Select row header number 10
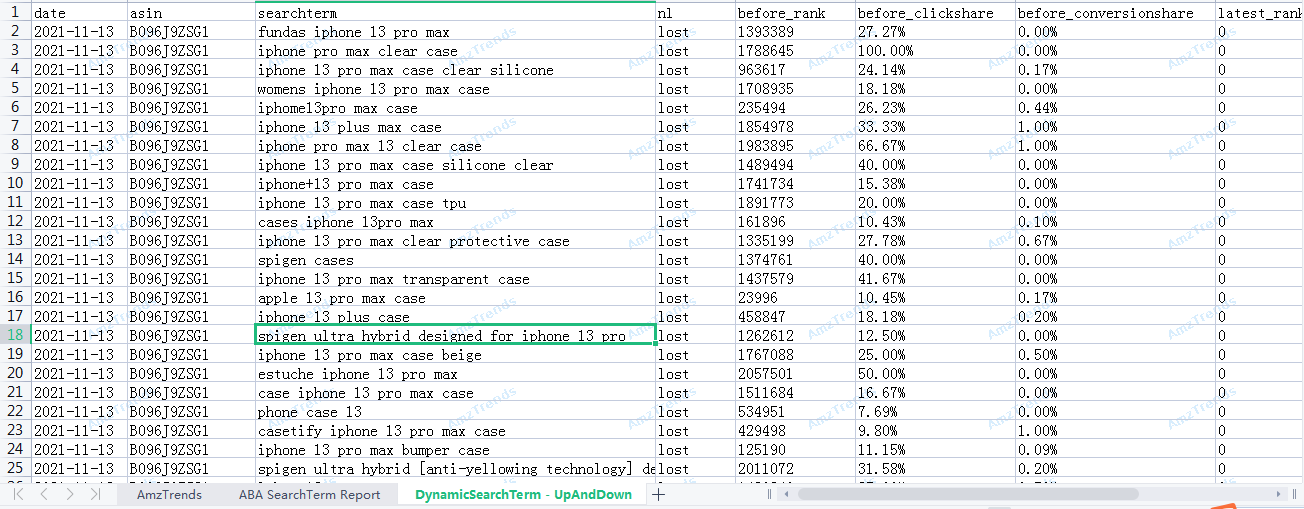This screenshot has height=509, width=1304. [x=15, y=183]
